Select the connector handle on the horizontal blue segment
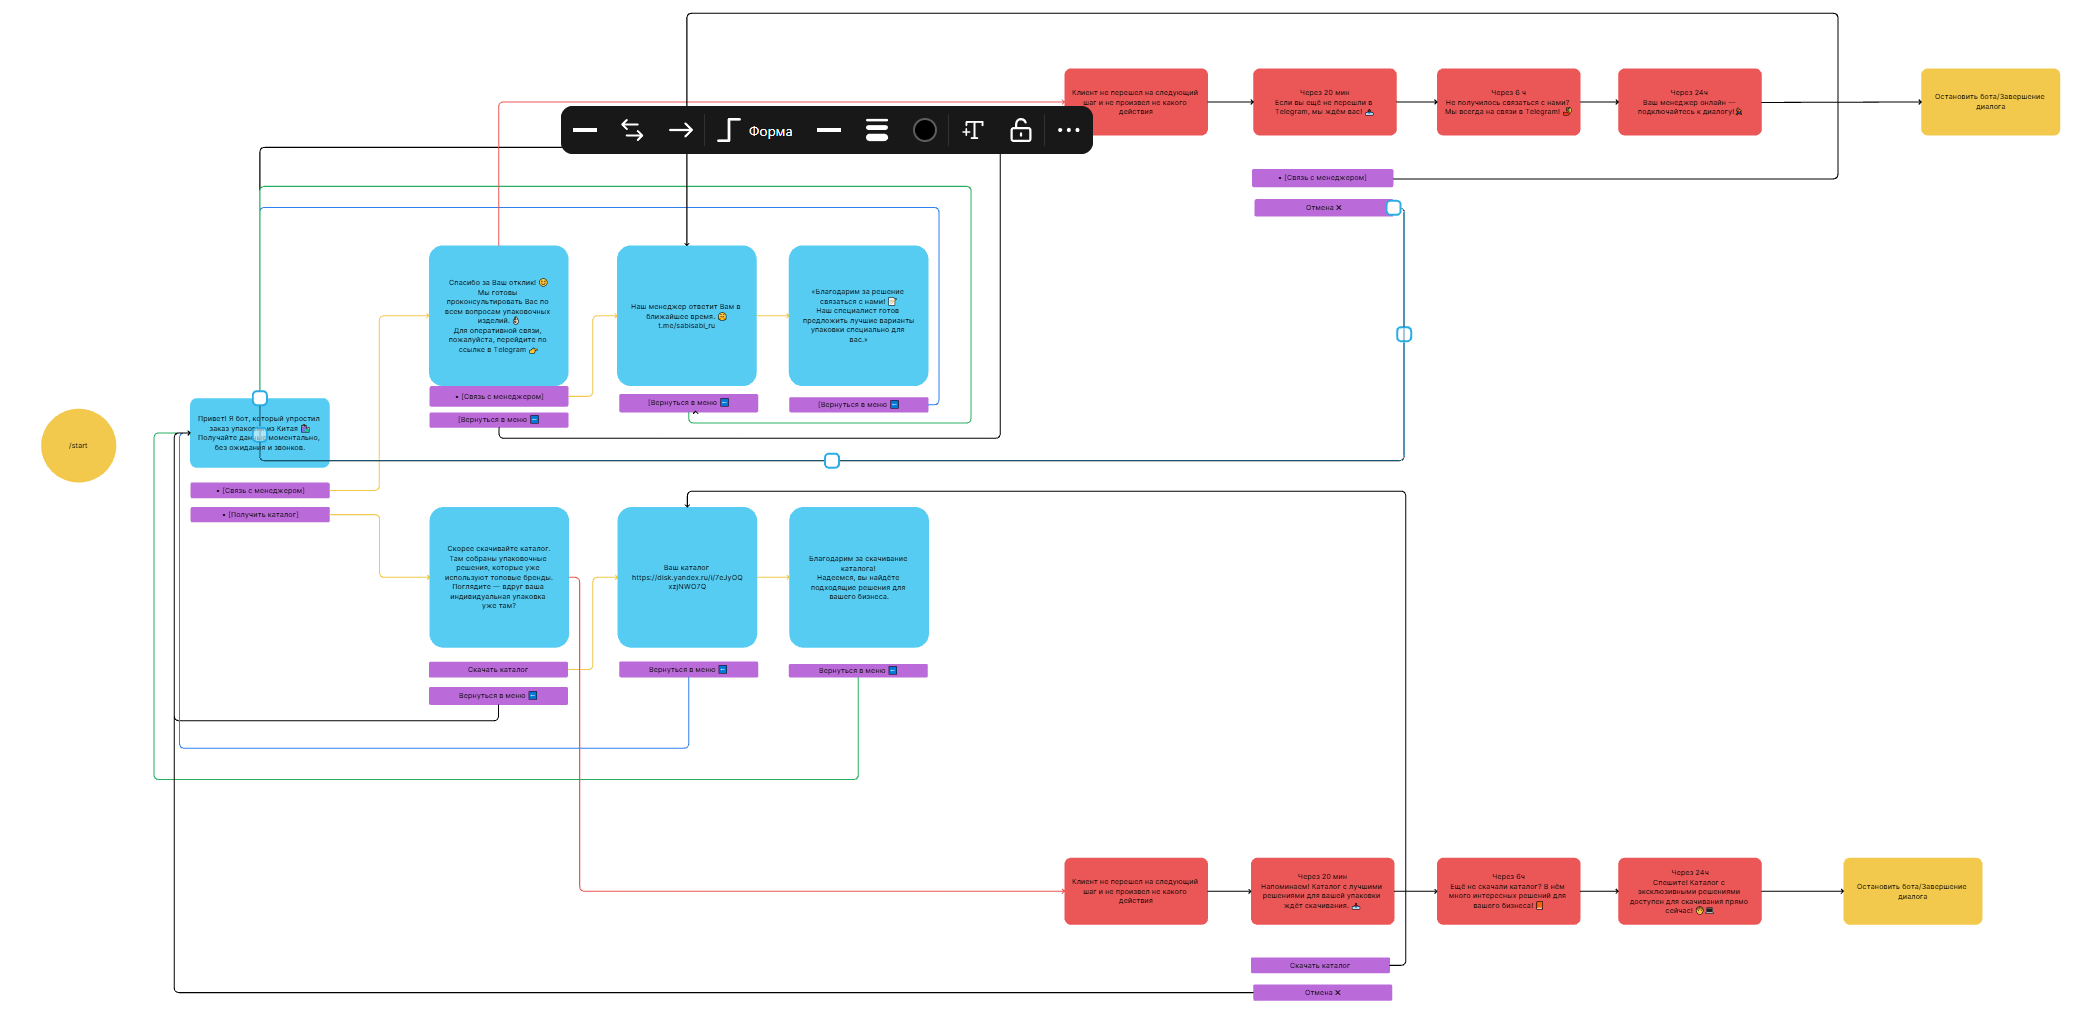This screenshot has width=2080, height=1028. point(832,461)
